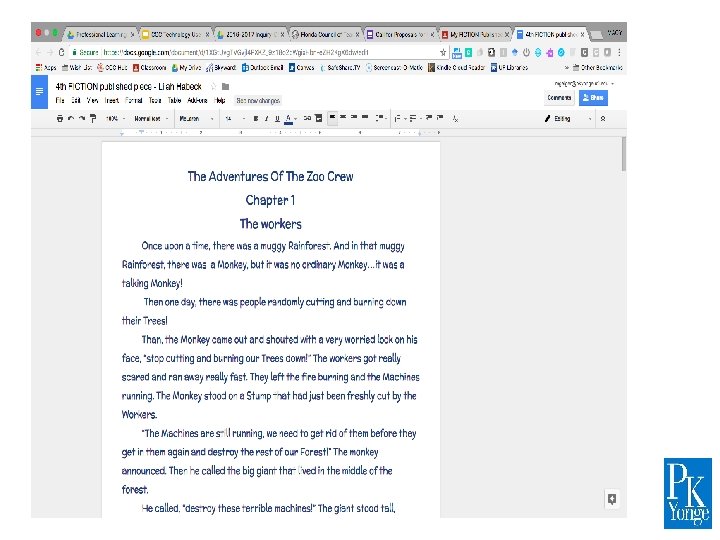Click the Redo arrow in the toolbar
Screen dimensions: 720x540
[82, 118]
